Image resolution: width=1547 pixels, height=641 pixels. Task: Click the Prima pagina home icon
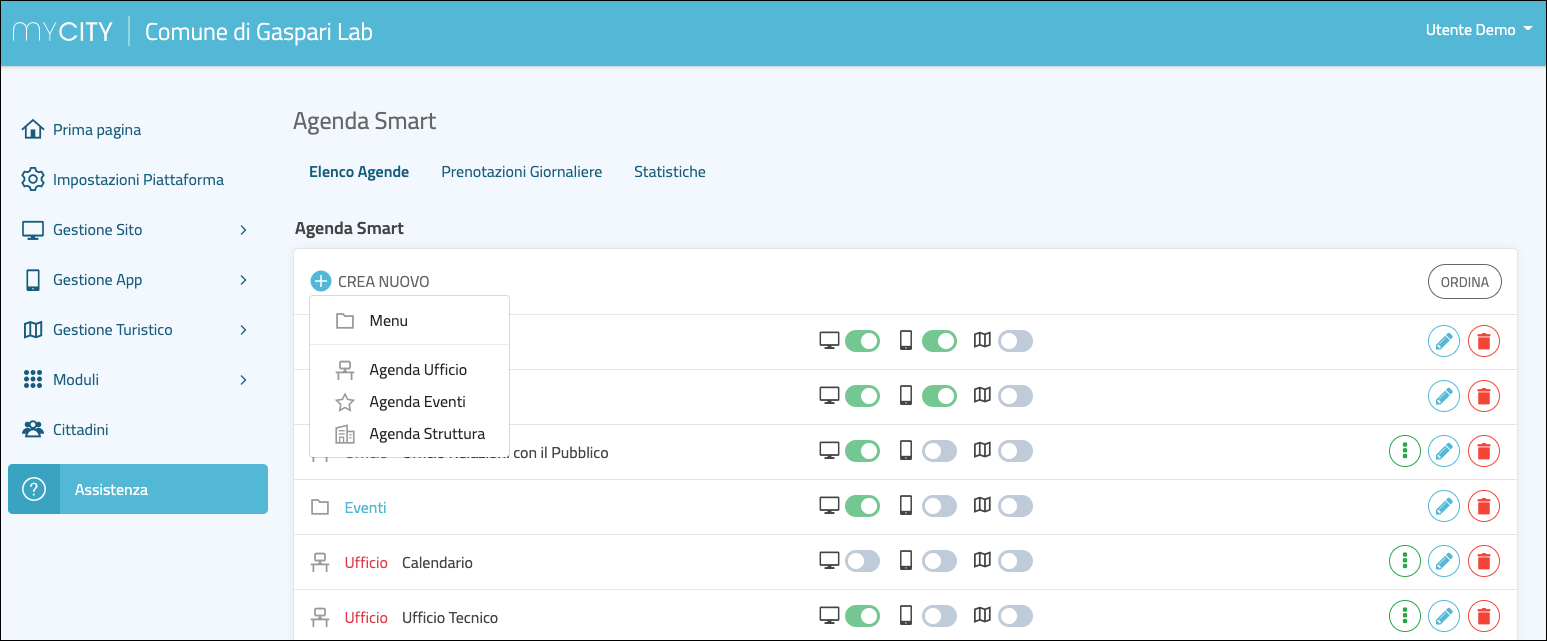click(x=33, y=130)
